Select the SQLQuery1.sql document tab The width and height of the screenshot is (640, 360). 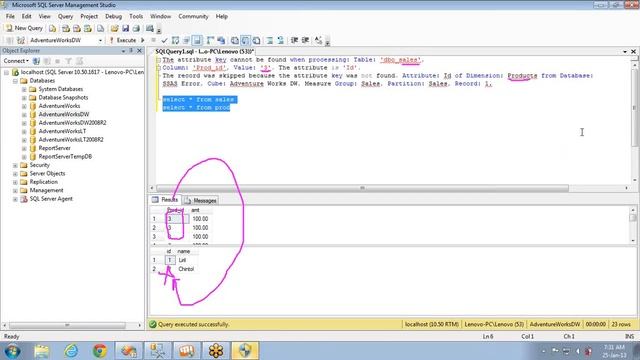(204, 51)
